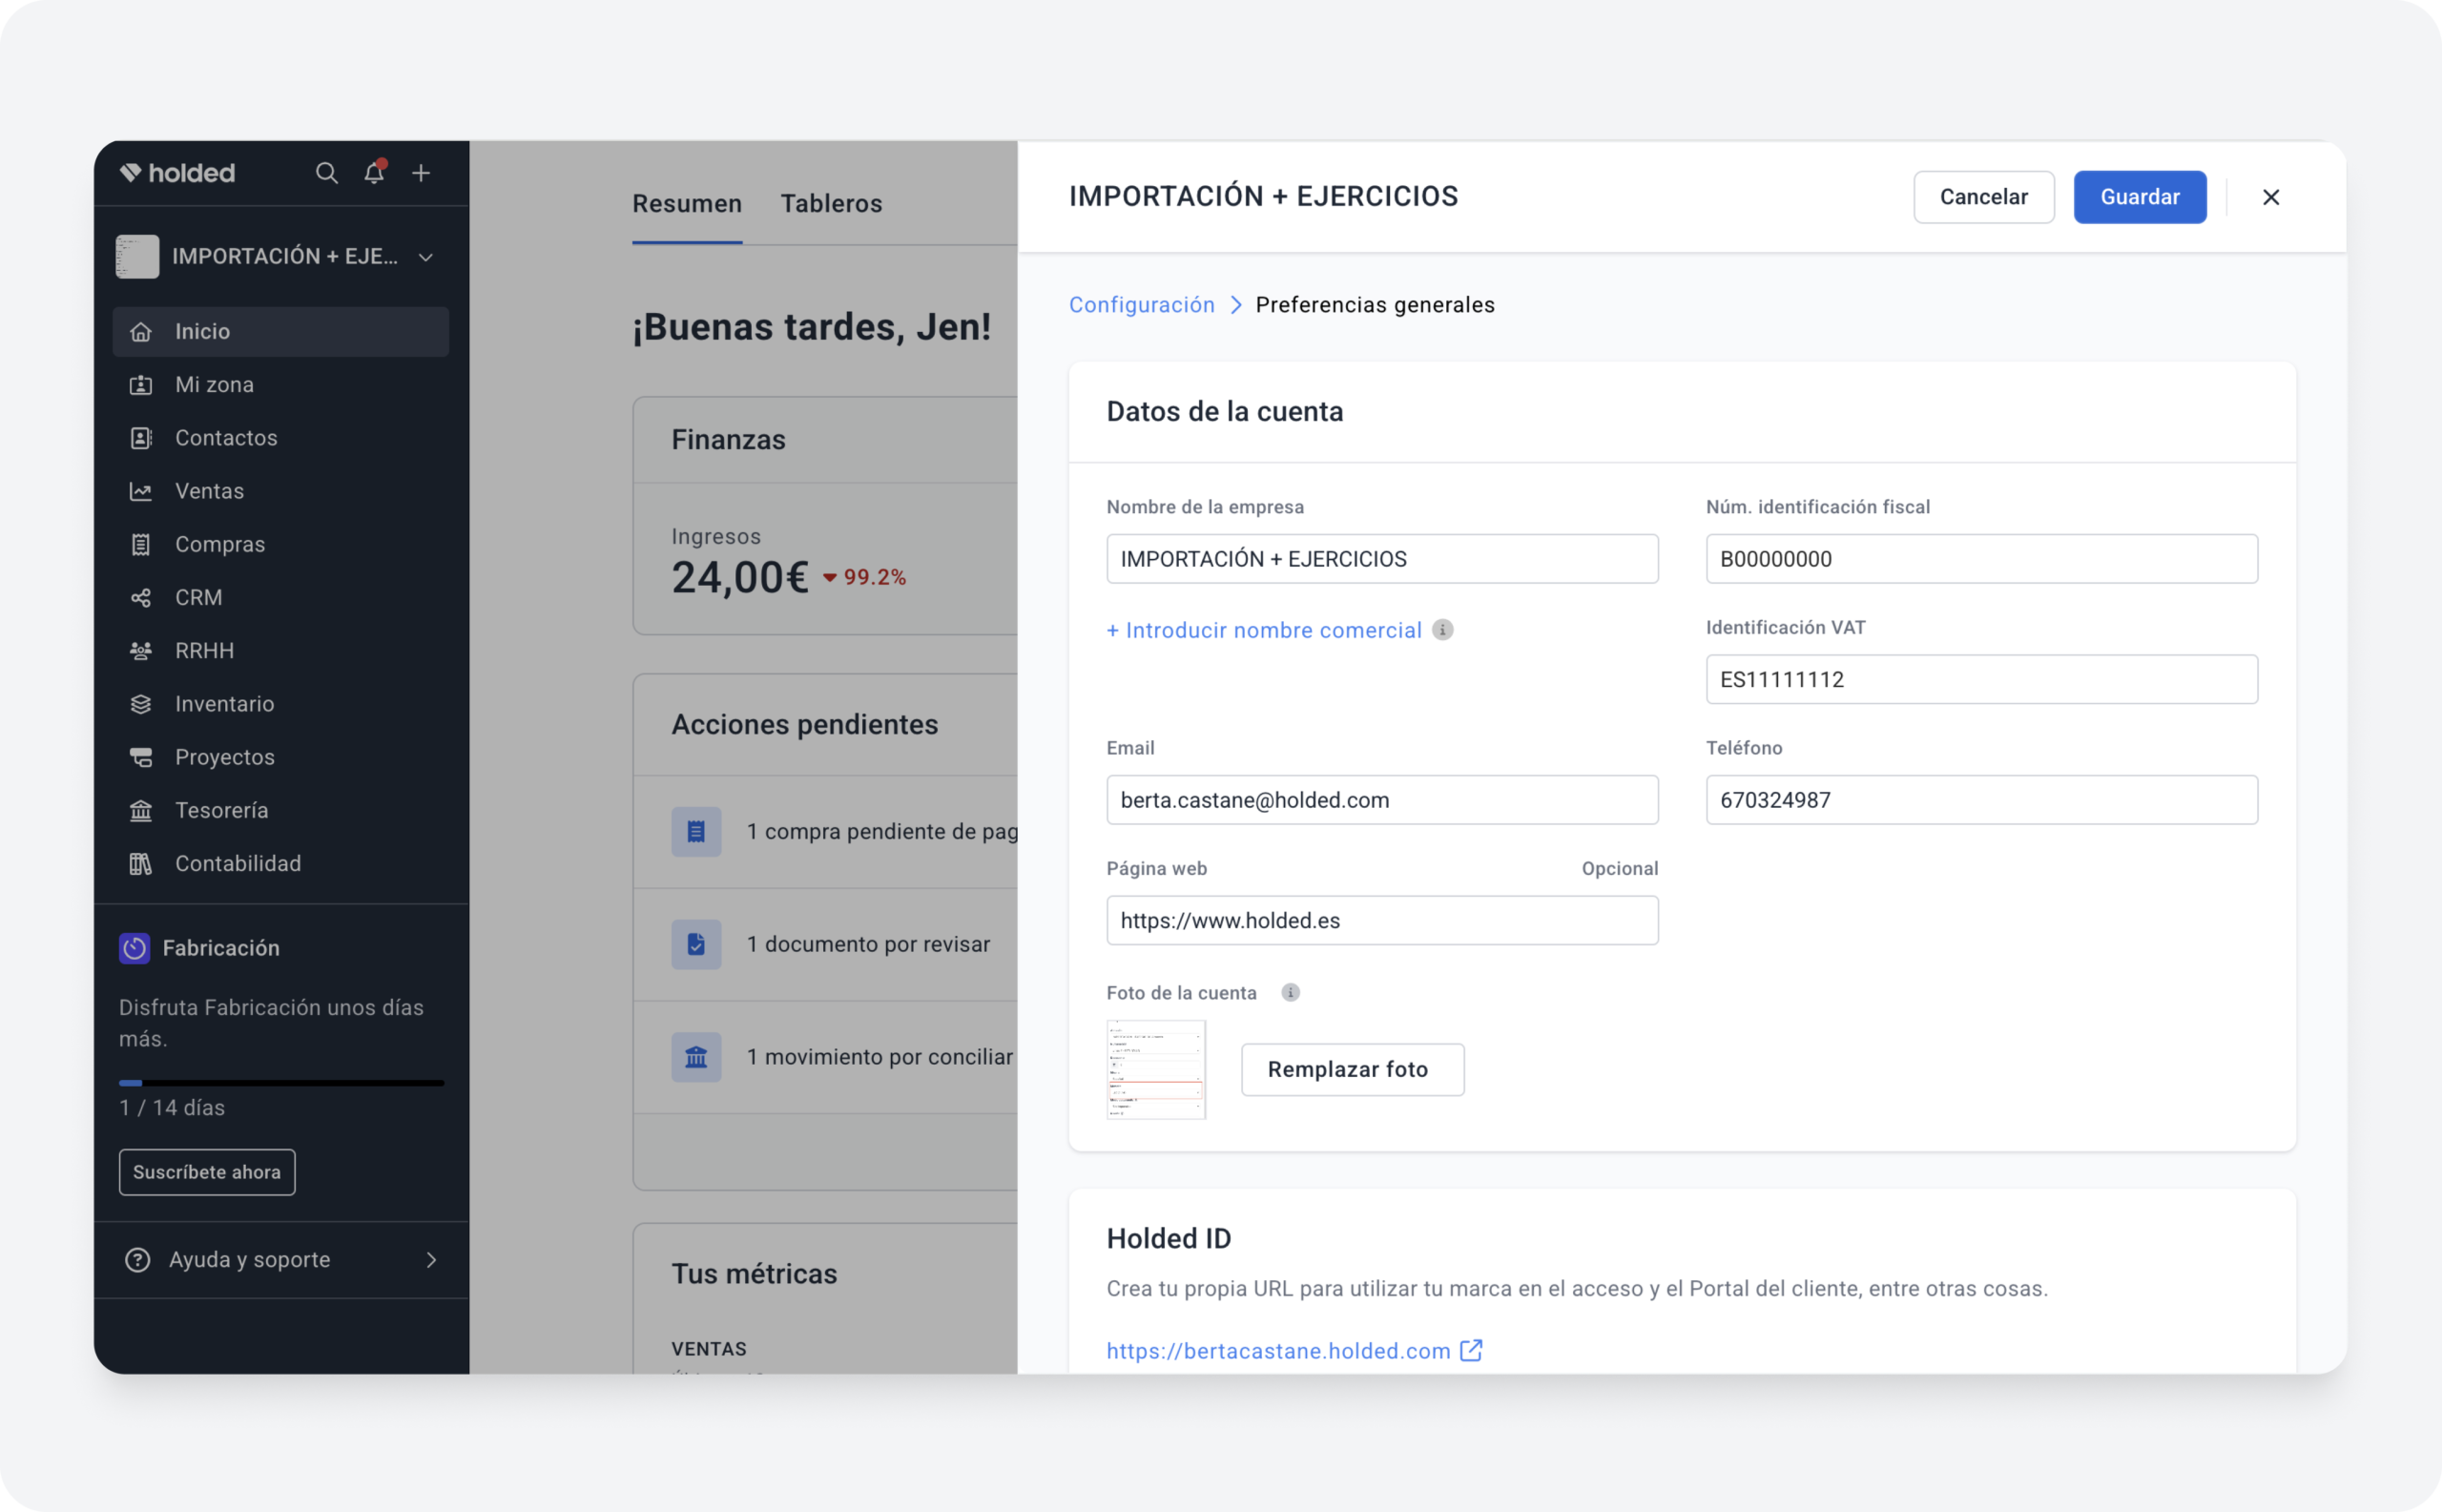The image size is (2442, 1512).
Task: Go to Inicio in sidebar
Action: pyautogui.click(x=281, y=331)
